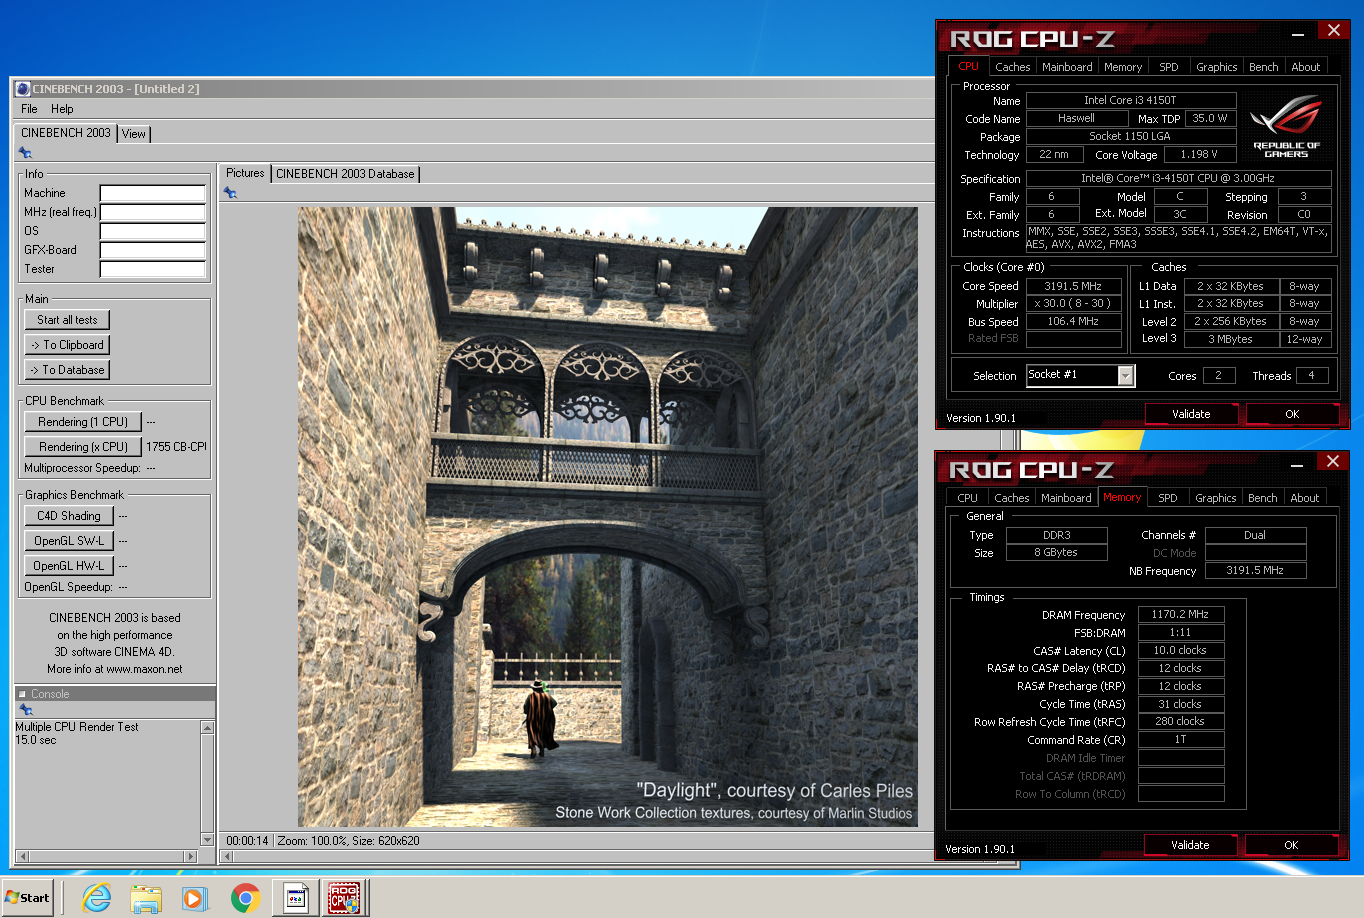Open Windows Explorer from the taskbar
The height and width of the screenshot is (918, 1364).
(146, 898)
